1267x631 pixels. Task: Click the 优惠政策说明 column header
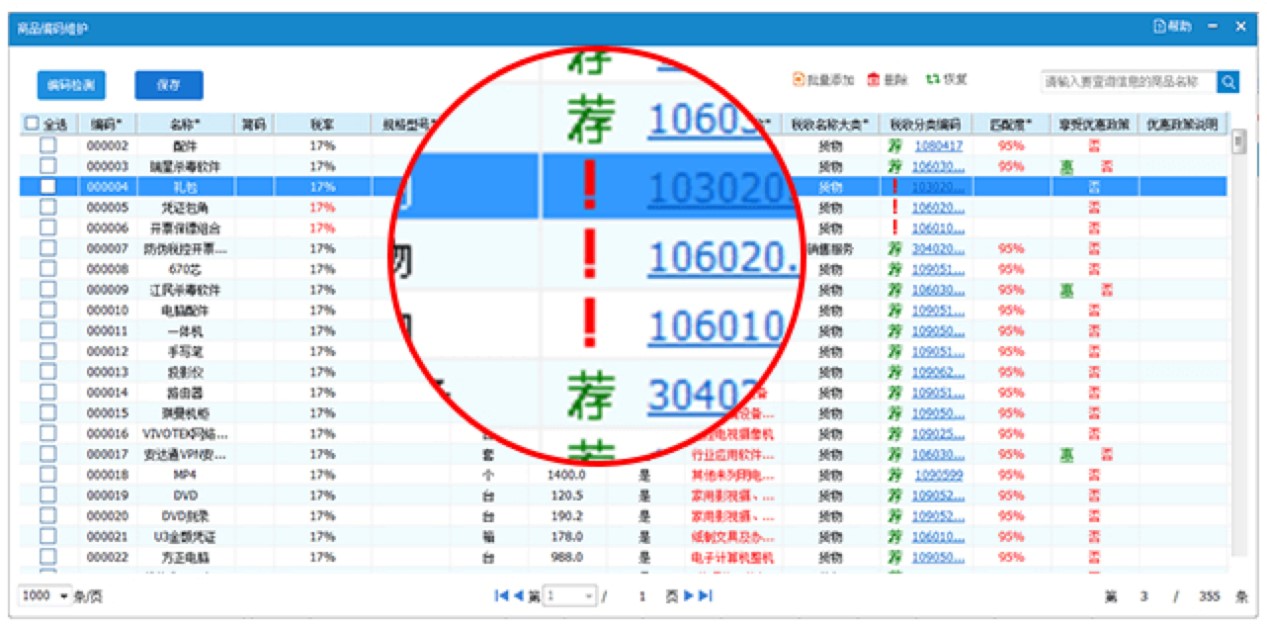pyautogui.click(x=1183, y=125)
